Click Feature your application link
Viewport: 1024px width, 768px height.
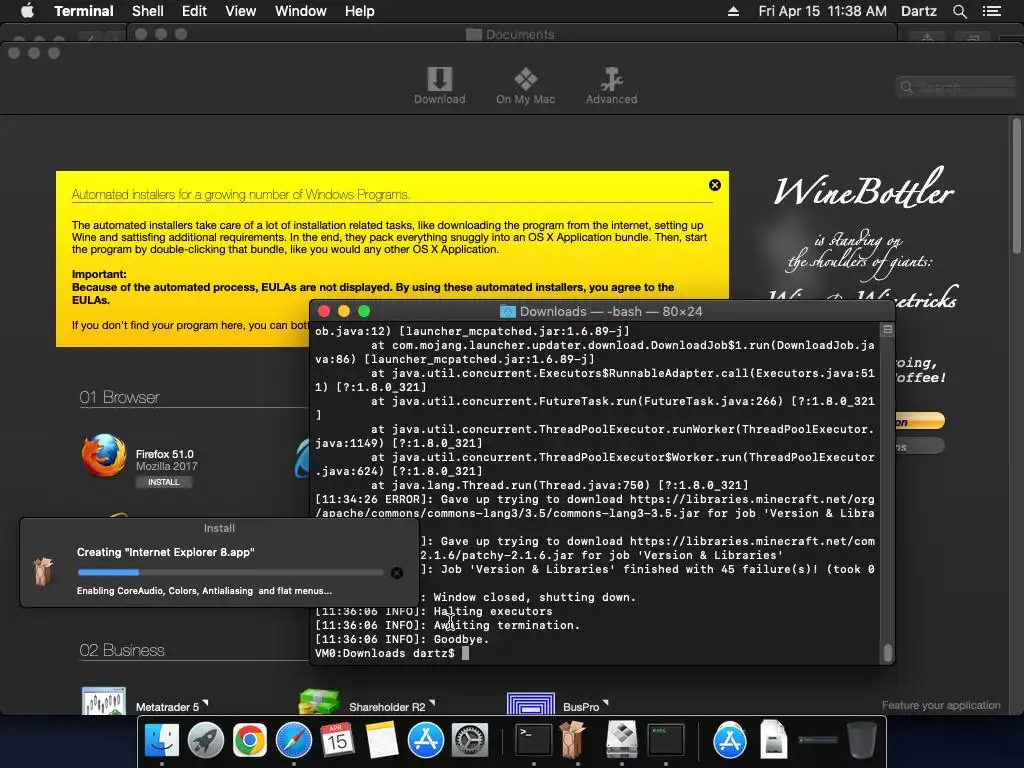pos(941,705)
